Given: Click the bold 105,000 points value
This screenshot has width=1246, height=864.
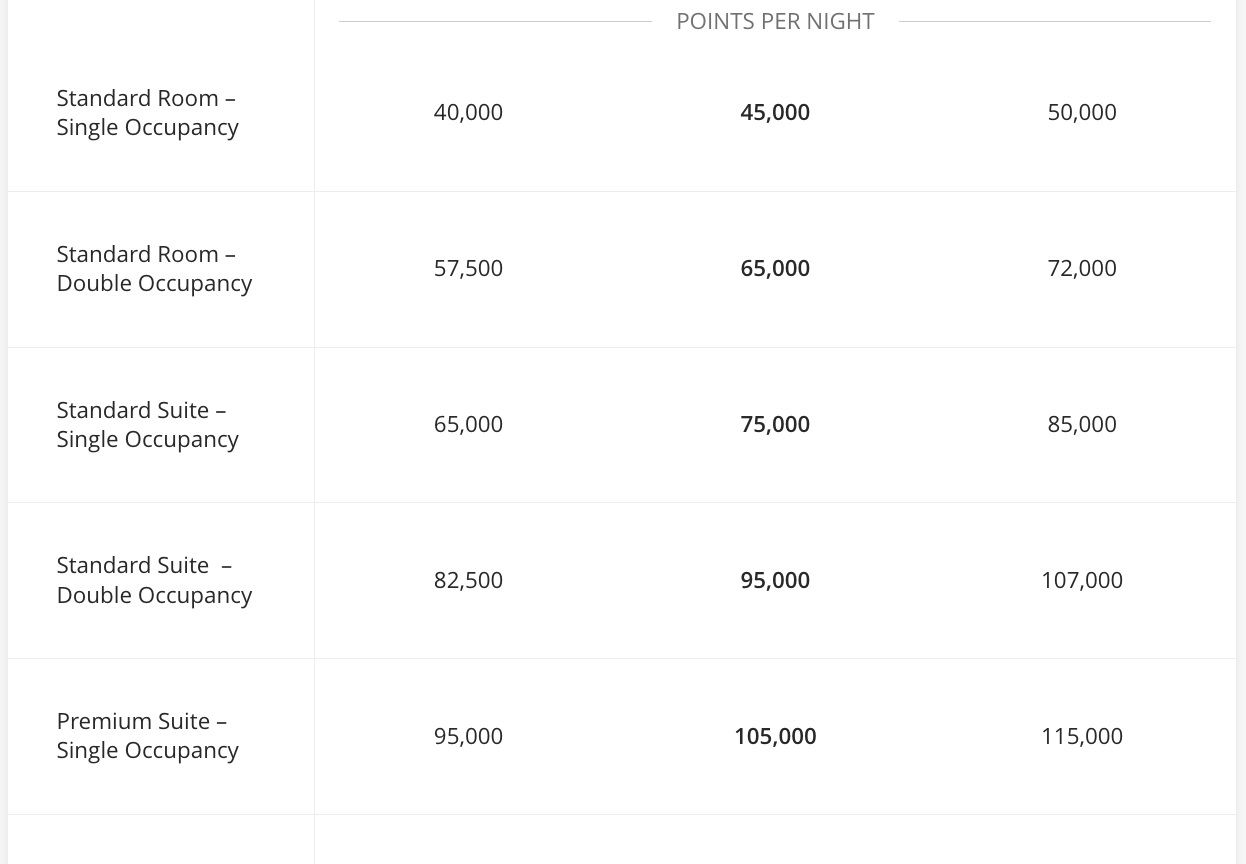Looking at the screenshot, I should [x=775, y=736].
